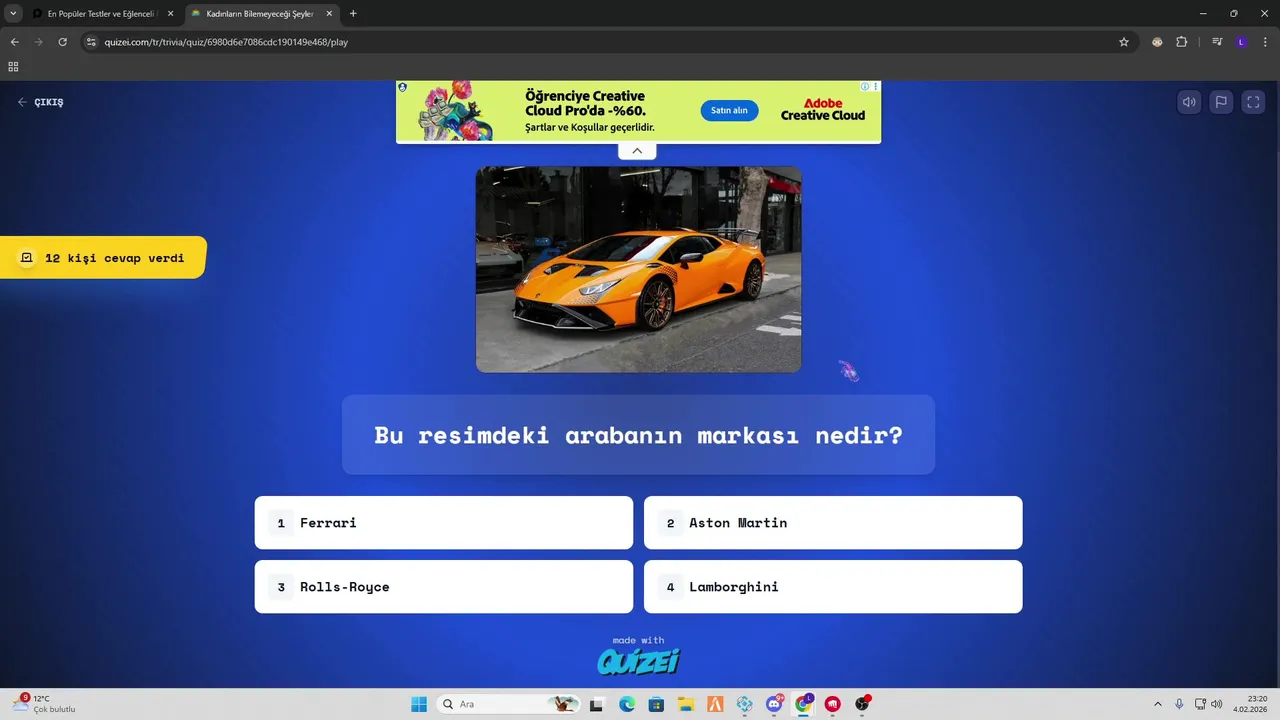Screen dimensions: 1280x720
Task: Open a new browser tab
Action: click(x=353, y=14)
